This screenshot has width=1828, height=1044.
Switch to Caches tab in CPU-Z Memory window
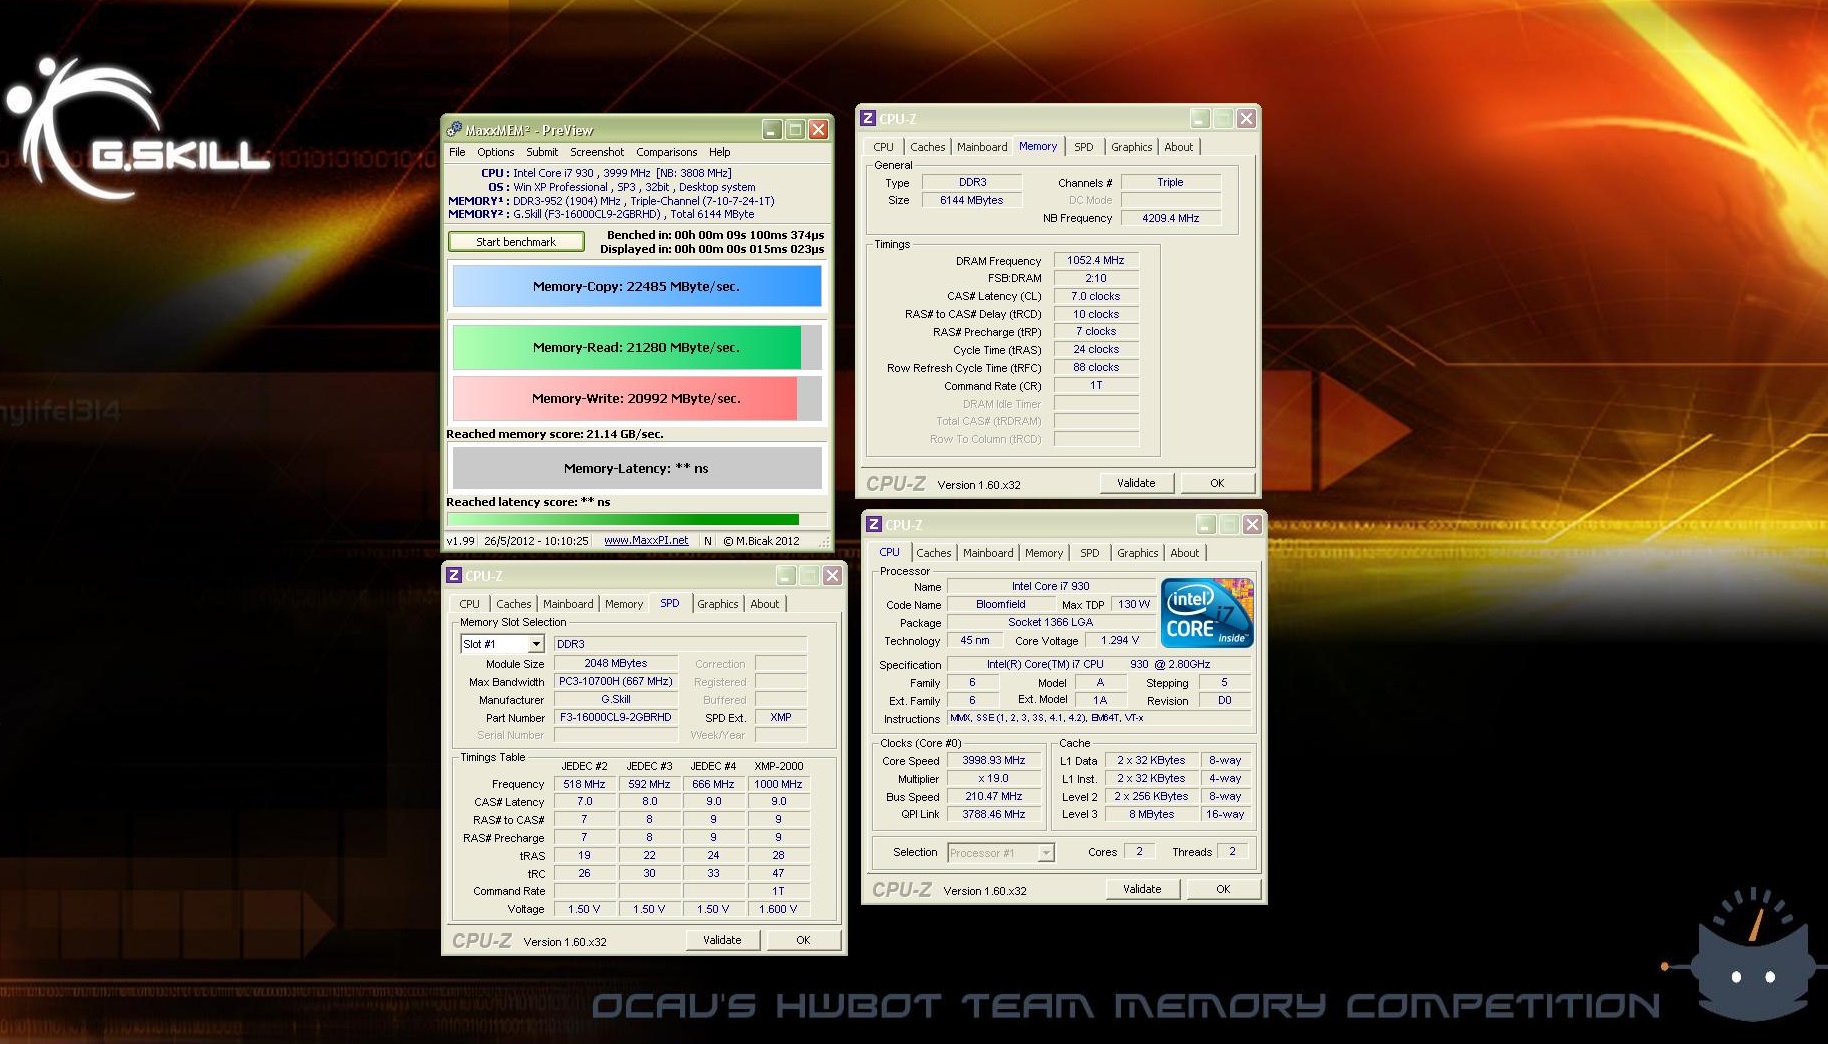click(927, 147)
